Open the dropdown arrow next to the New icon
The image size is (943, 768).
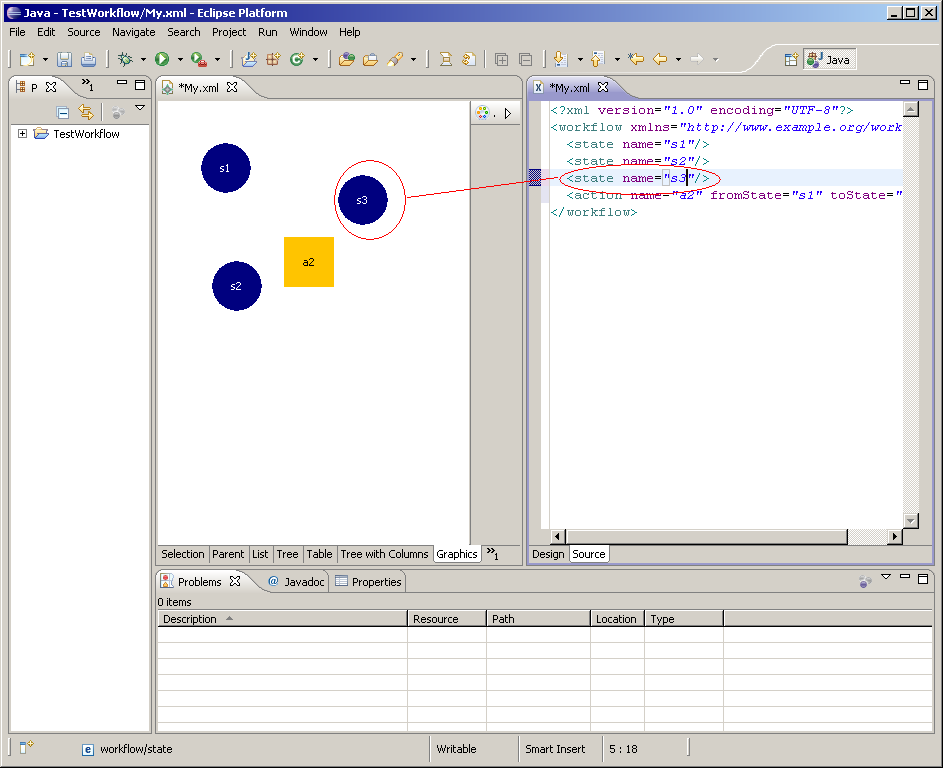pyautogui.click(x=45, y=60)
